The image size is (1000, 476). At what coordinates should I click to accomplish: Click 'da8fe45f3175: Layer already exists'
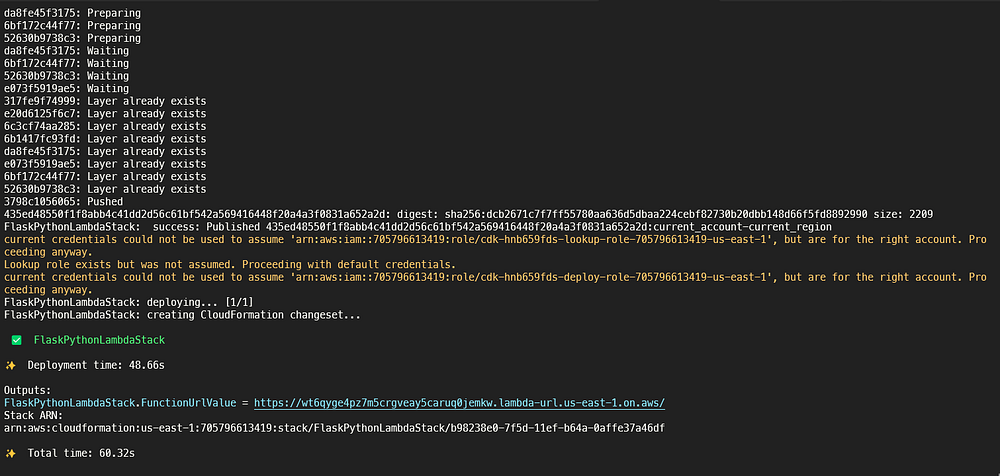click(105, 151)
